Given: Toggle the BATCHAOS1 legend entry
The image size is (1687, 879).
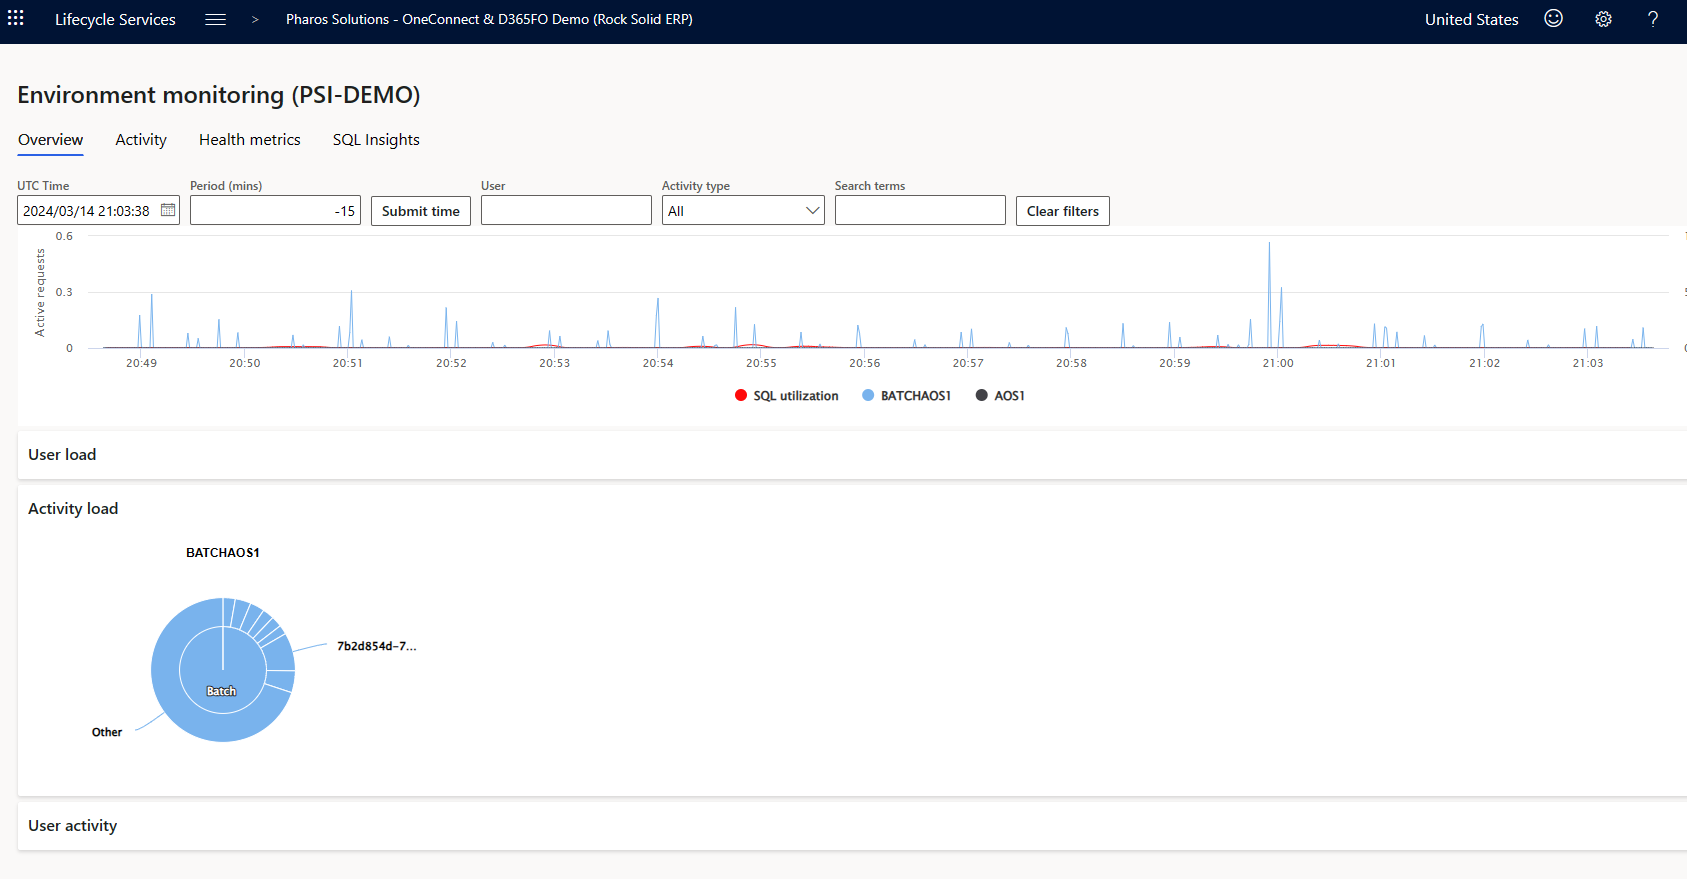Looking at the screenshot, I should click(x=906, y=396).
